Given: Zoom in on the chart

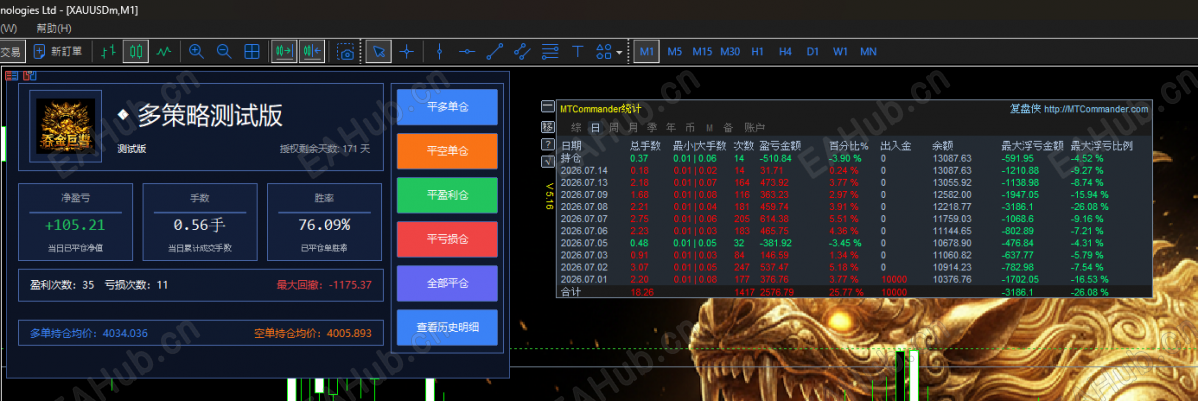Looking at the screenshot, I should [x=196, y=51].
